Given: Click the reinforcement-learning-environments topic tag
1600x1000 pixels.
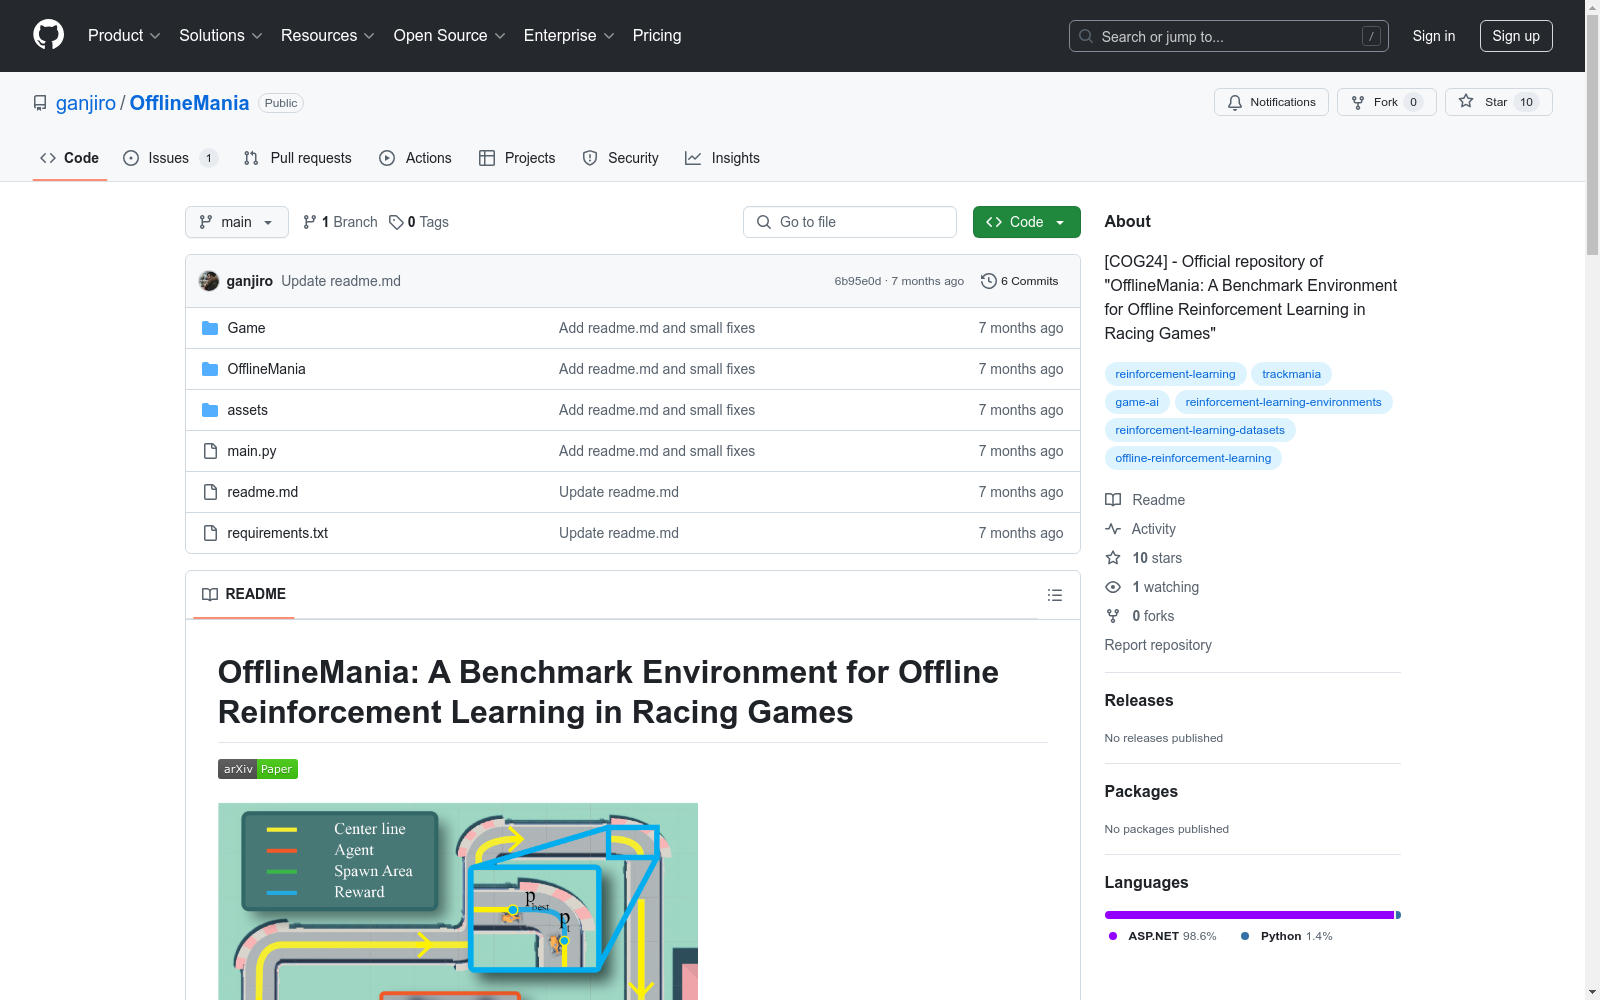Looking at the screenshot, I should point(1283,402).
